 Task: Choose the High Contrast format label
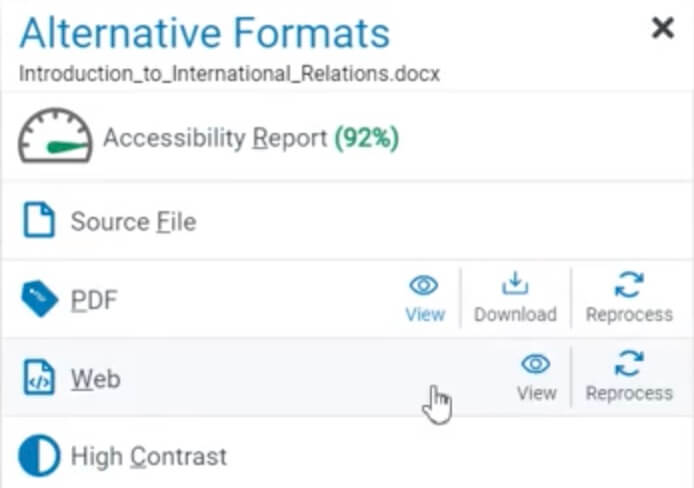149,457
